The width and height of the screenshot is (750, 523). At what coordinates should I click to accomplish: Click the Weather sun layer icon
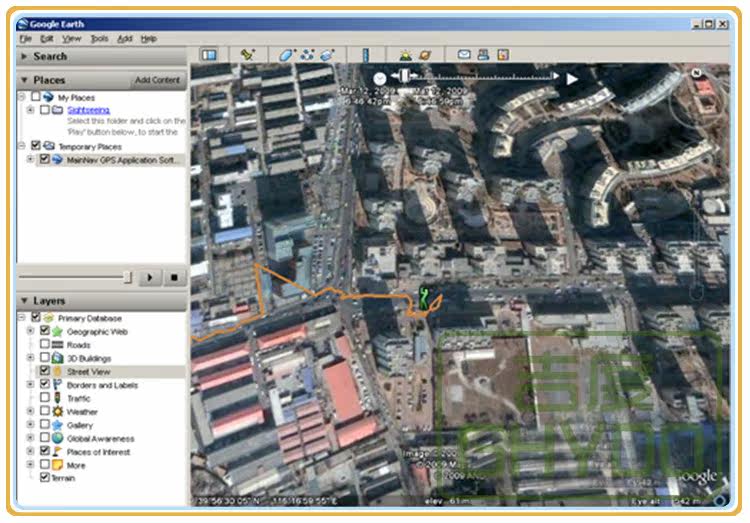click(57, 411)
